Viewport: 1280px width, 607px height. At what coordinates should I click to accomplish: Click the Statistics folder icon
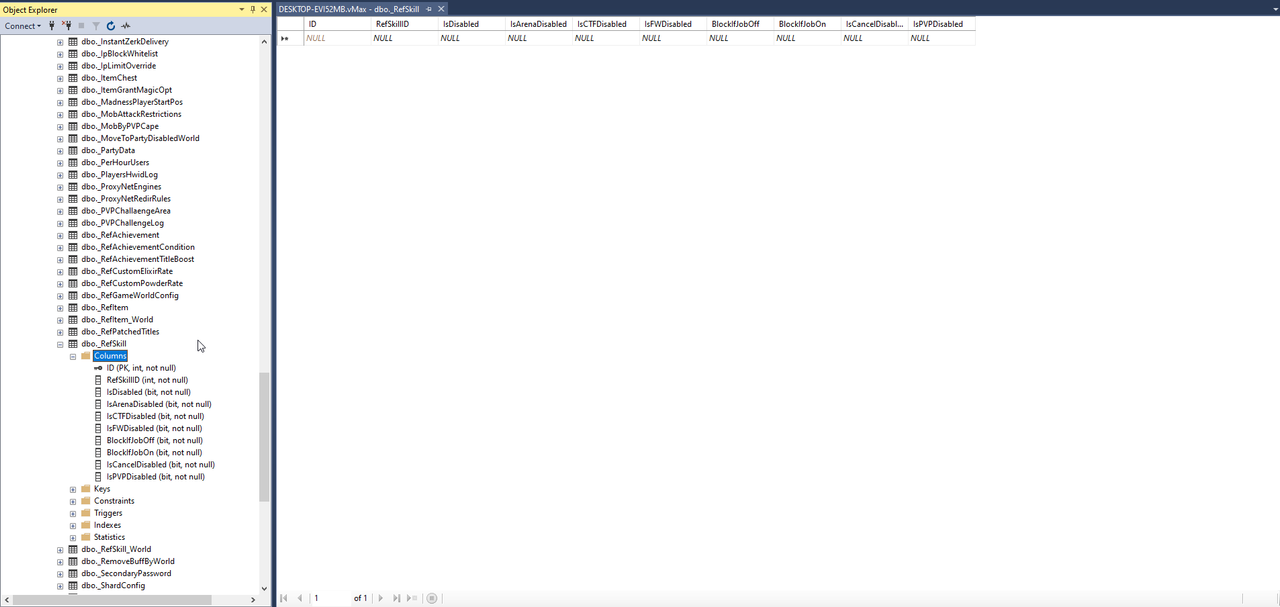point(86,537)
